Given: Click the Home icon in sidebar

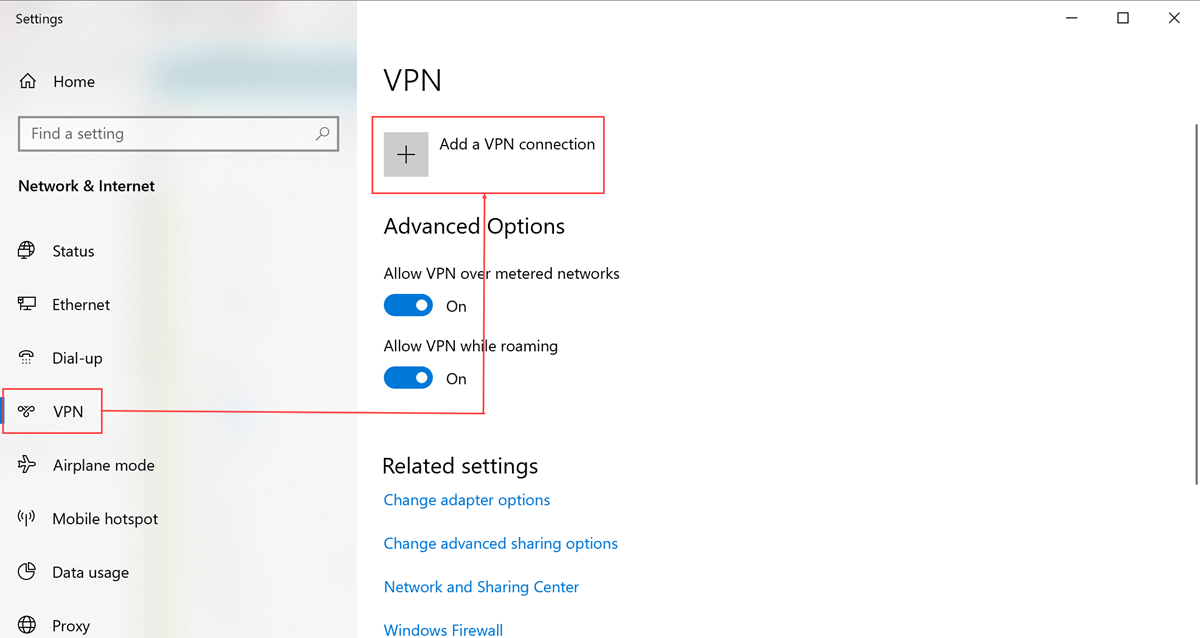Looking at the screenshot, I should pos(28,82).
